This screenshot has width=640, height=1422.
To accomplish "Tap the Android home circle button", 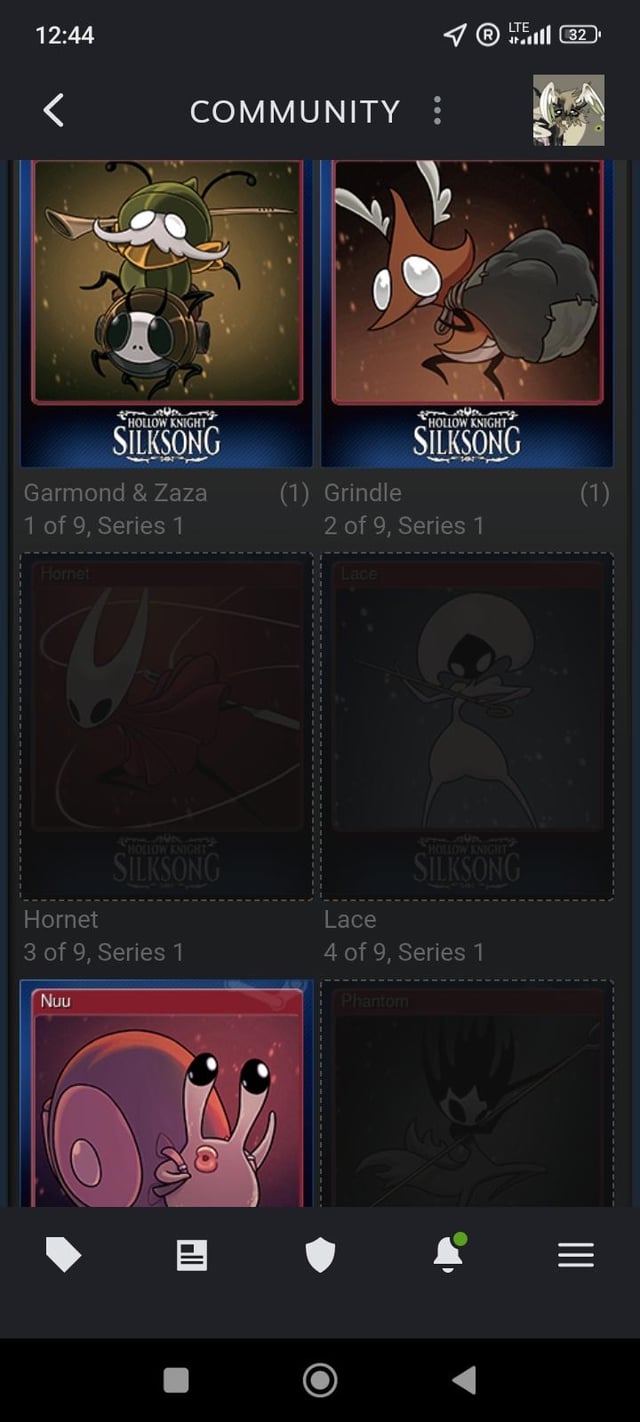I will (320, 1380).
